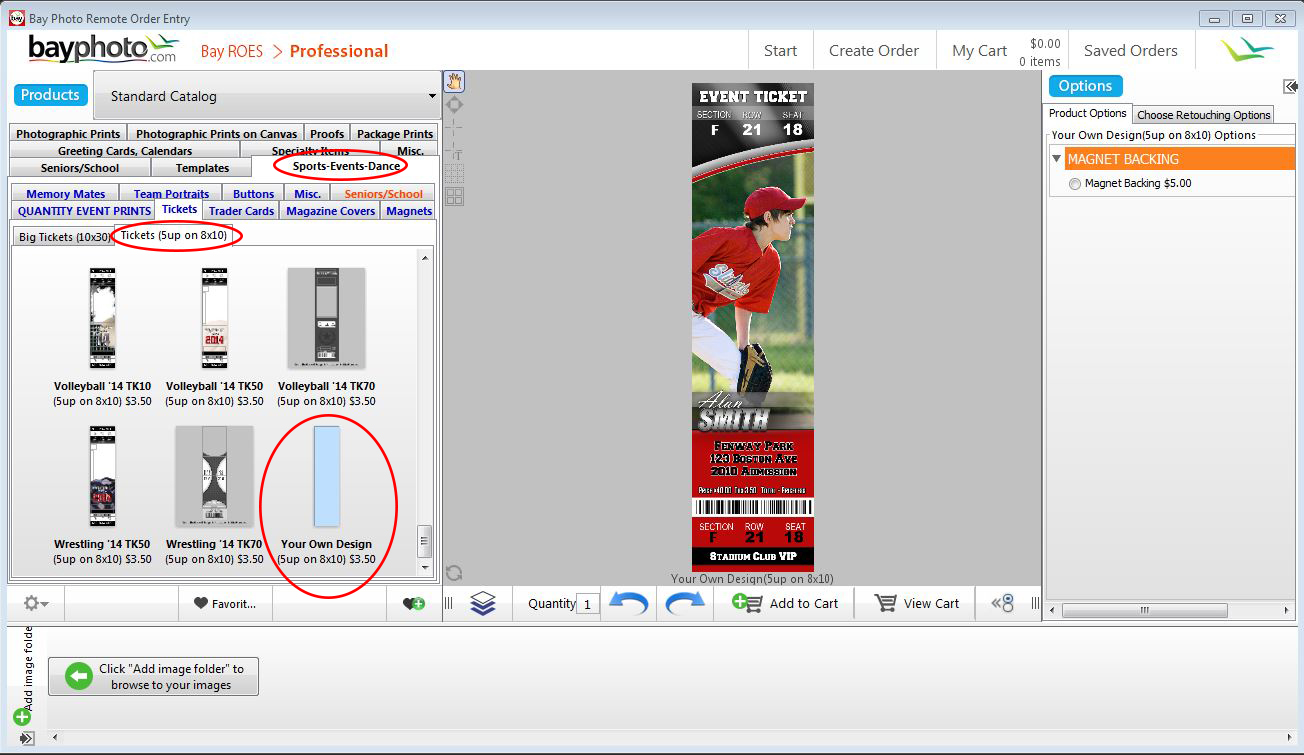
Task: Click the green Add image folder plus icon
Action: coord(22,716)
